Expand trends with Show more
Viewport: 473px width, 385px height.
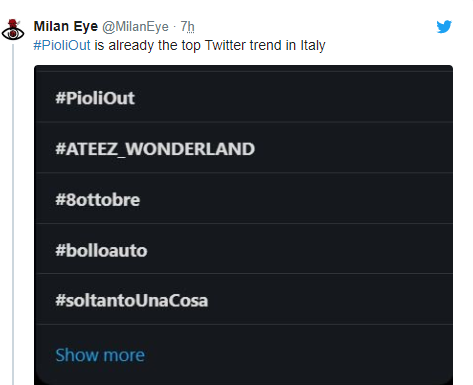tap(100, 355)
